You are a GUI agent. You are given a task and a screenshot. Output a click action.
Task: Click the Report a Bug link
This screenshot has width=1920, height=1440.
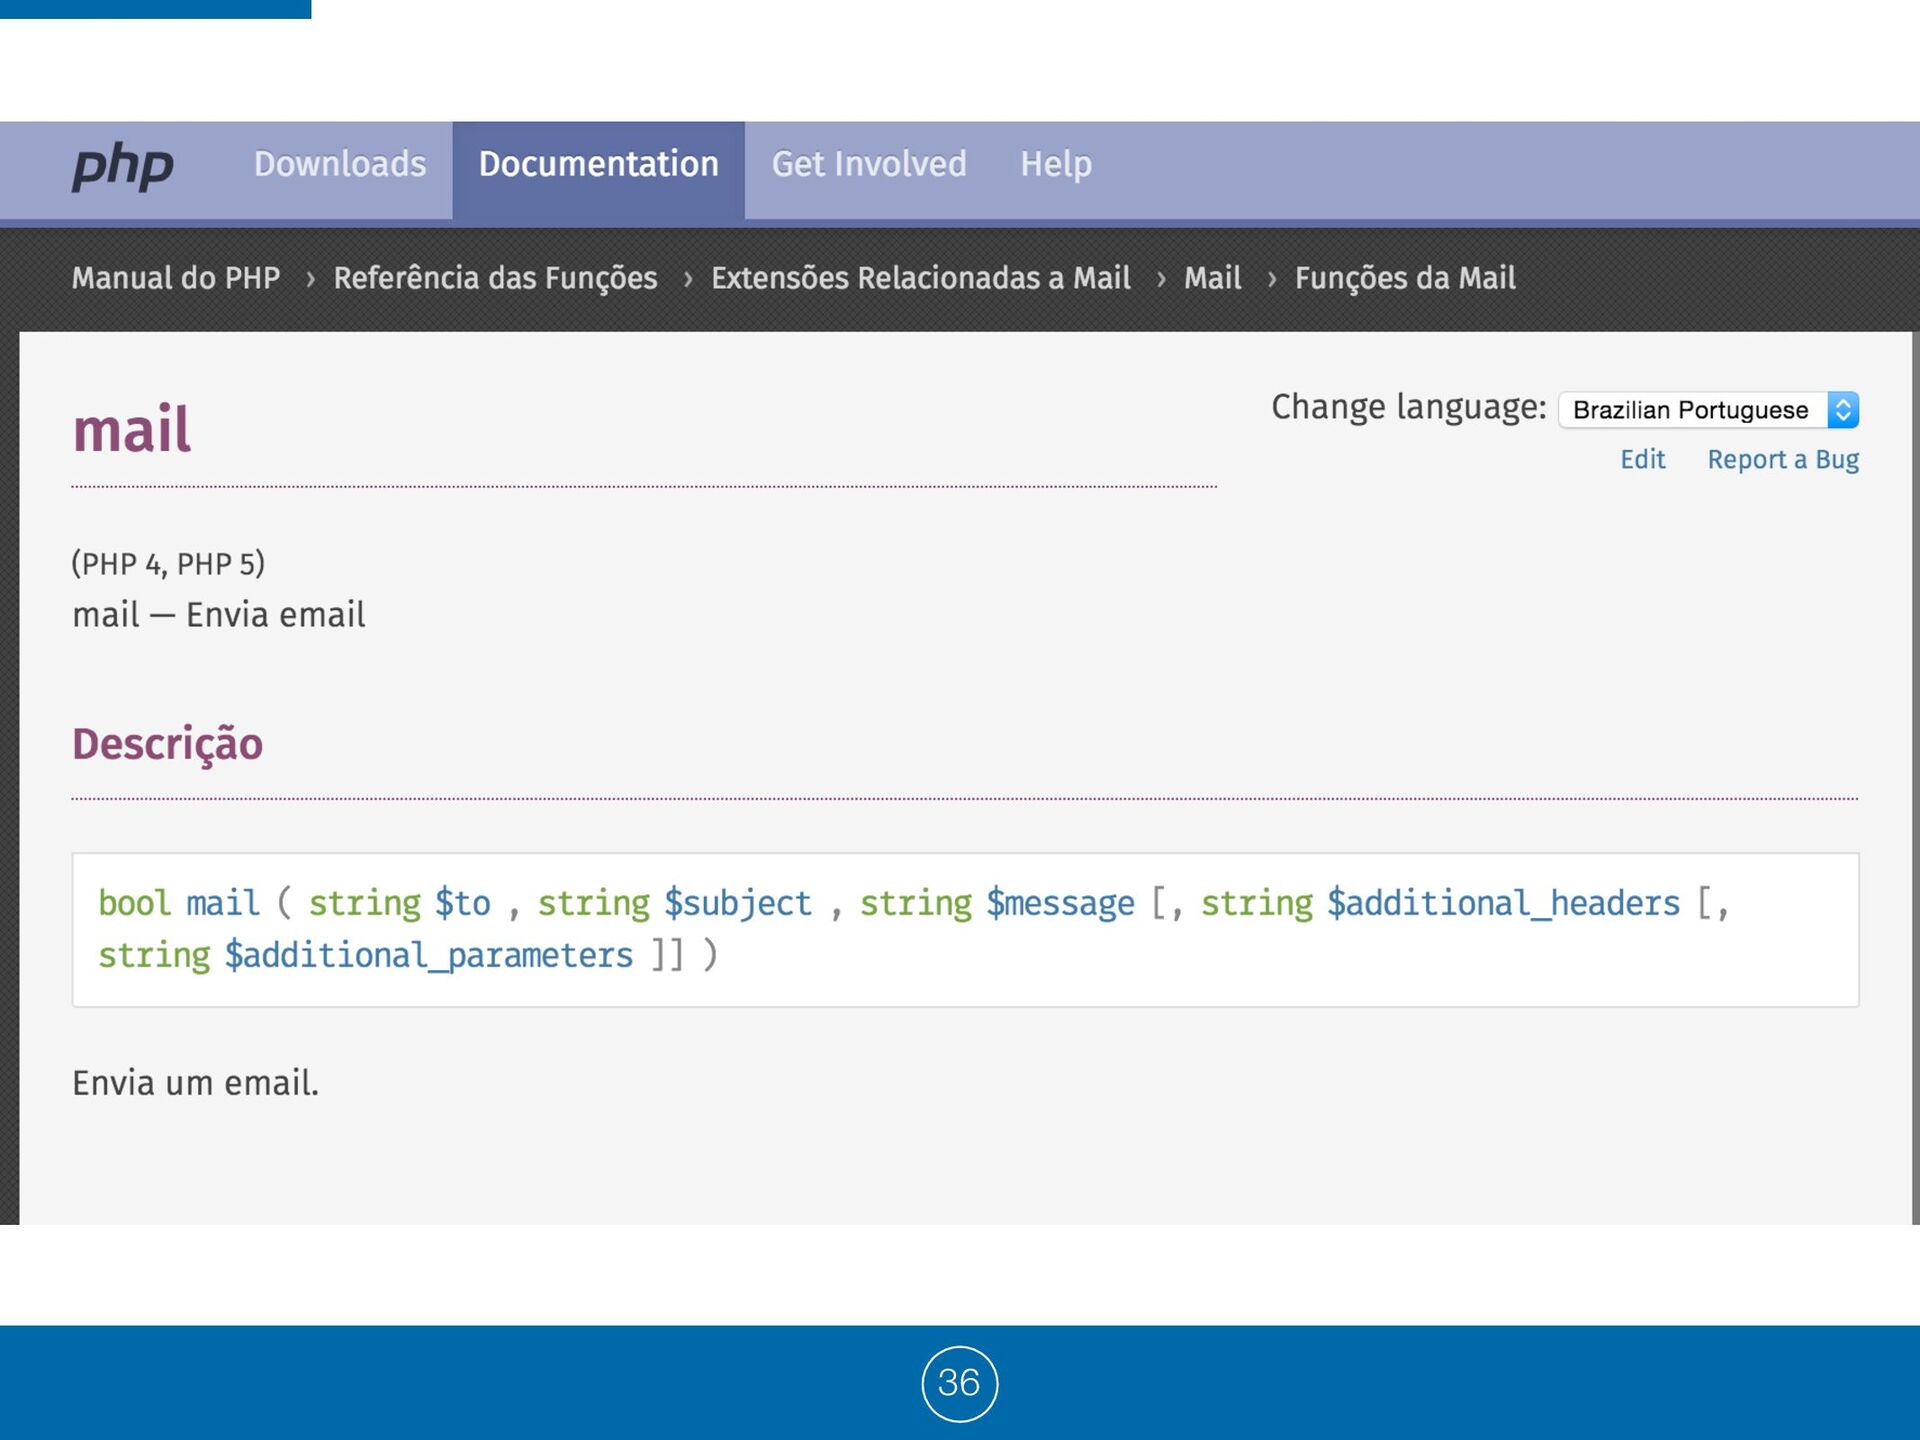[x=1783, y=460]
